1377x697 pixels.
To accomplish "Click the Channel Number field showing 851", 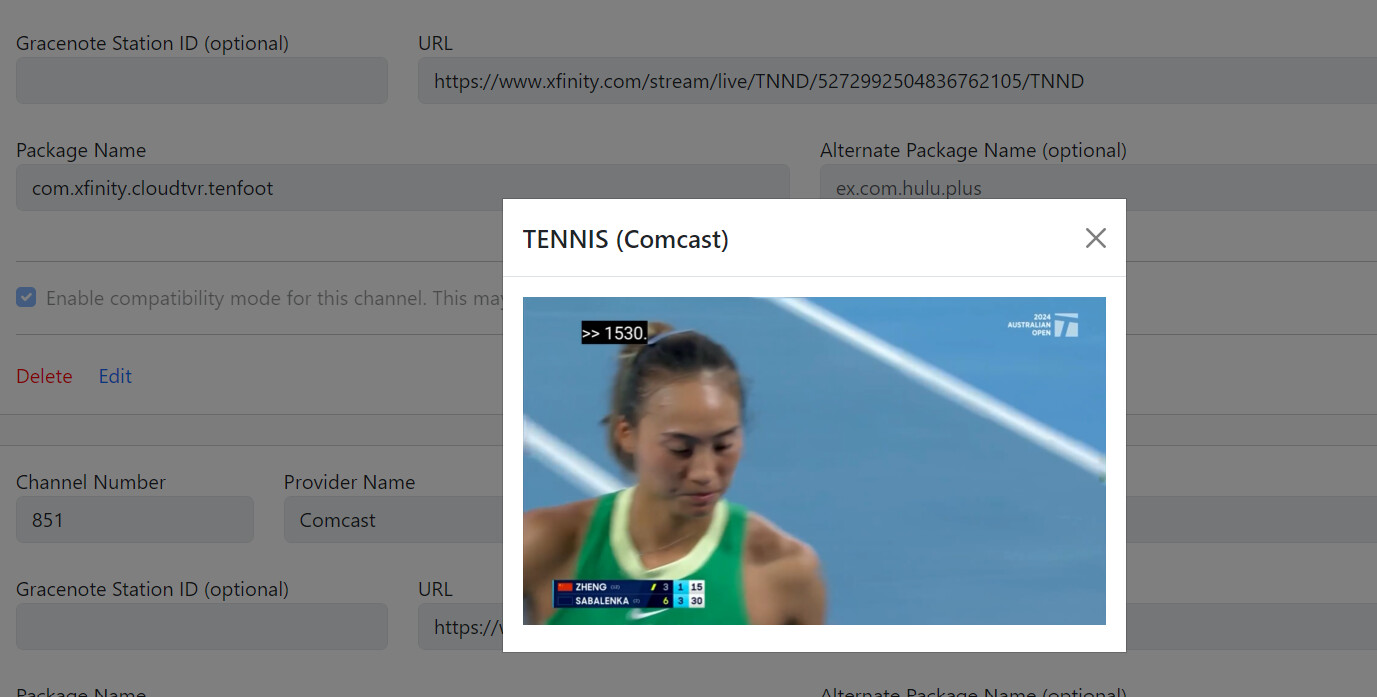I will [x=134, y=520].
